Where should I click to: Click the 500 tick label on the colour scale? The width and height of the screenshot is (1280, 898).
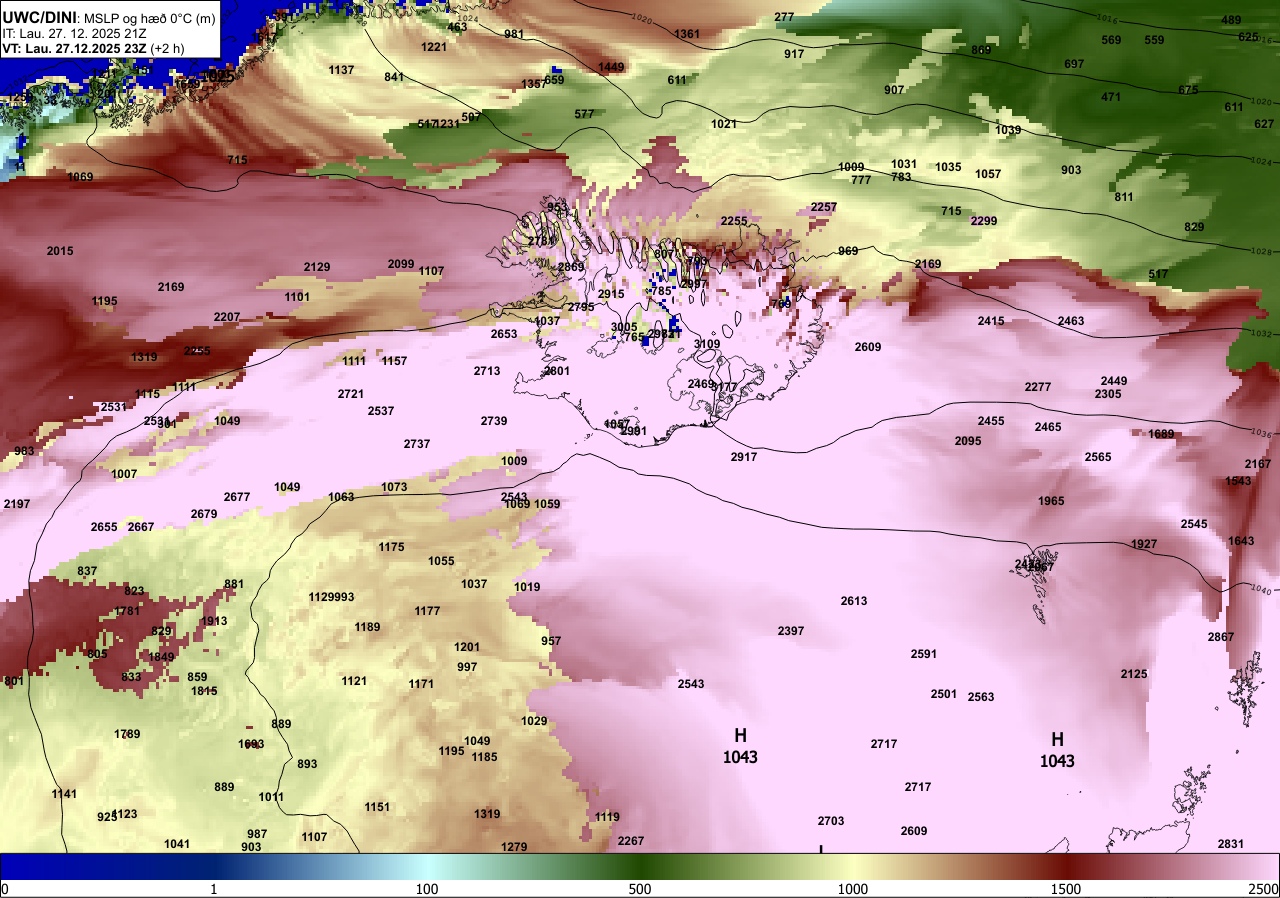pyautogui.click(x=640, y=889)
